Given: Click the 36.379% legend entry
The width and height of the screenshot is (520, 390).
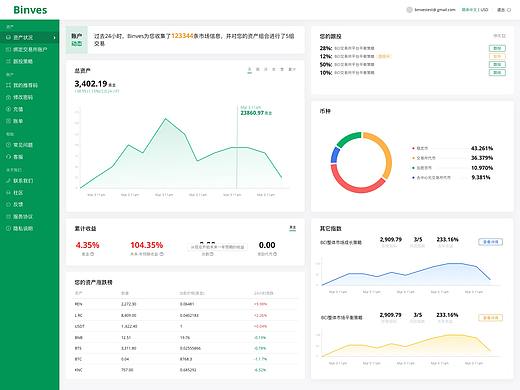Looking at the screenshot, I should click(x=453, y=158).
